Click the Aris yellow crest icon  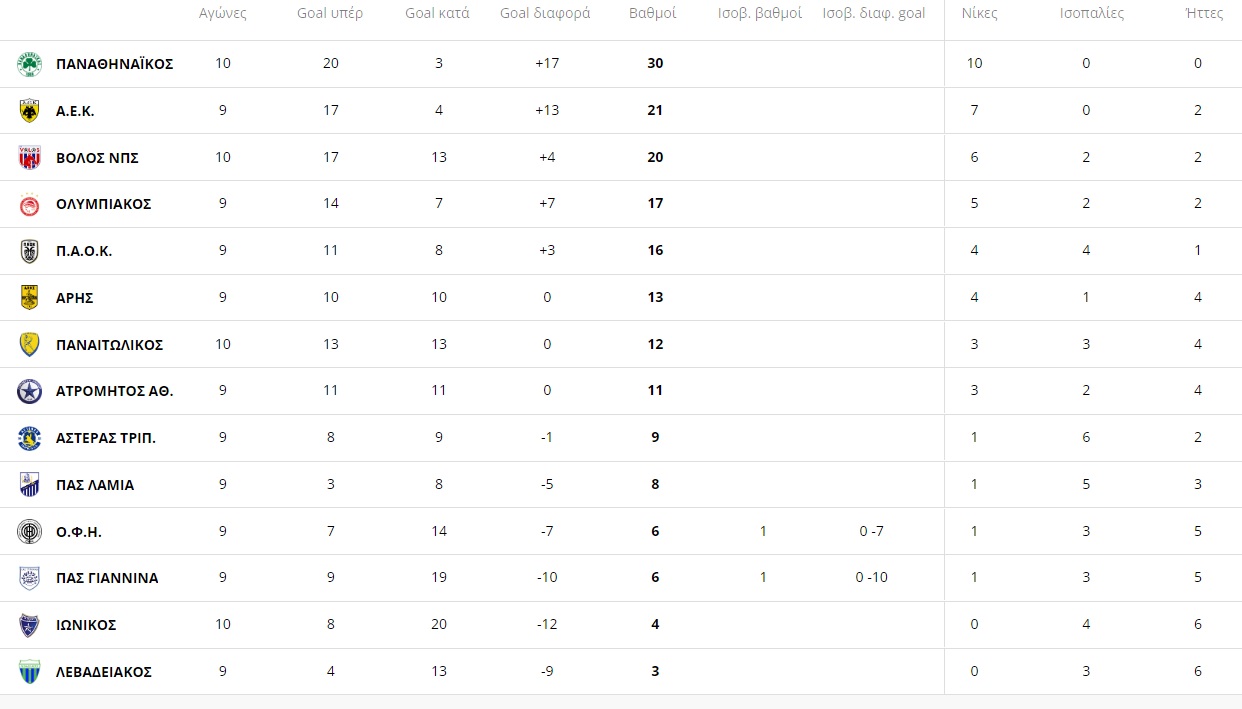coord(29,298)
